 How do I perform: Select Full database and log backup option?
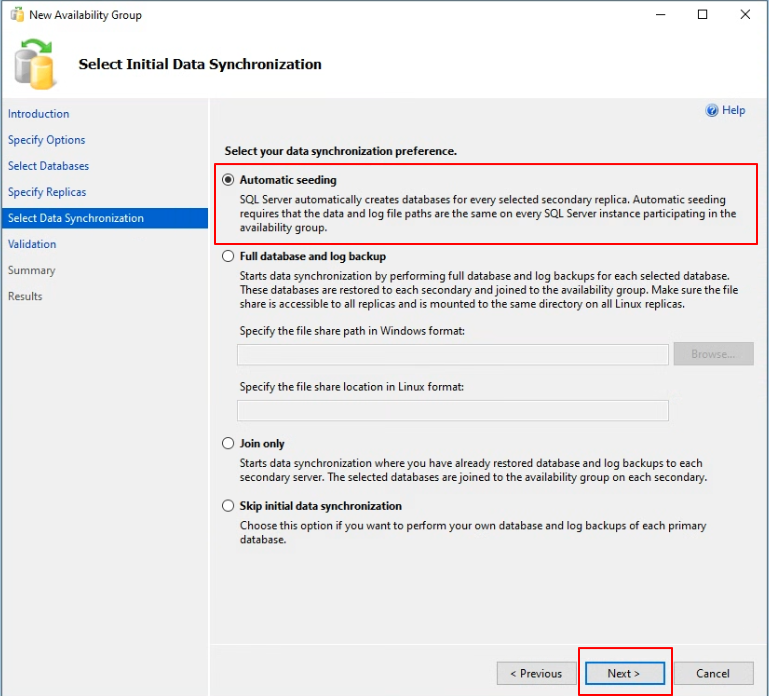click(228, 257)
